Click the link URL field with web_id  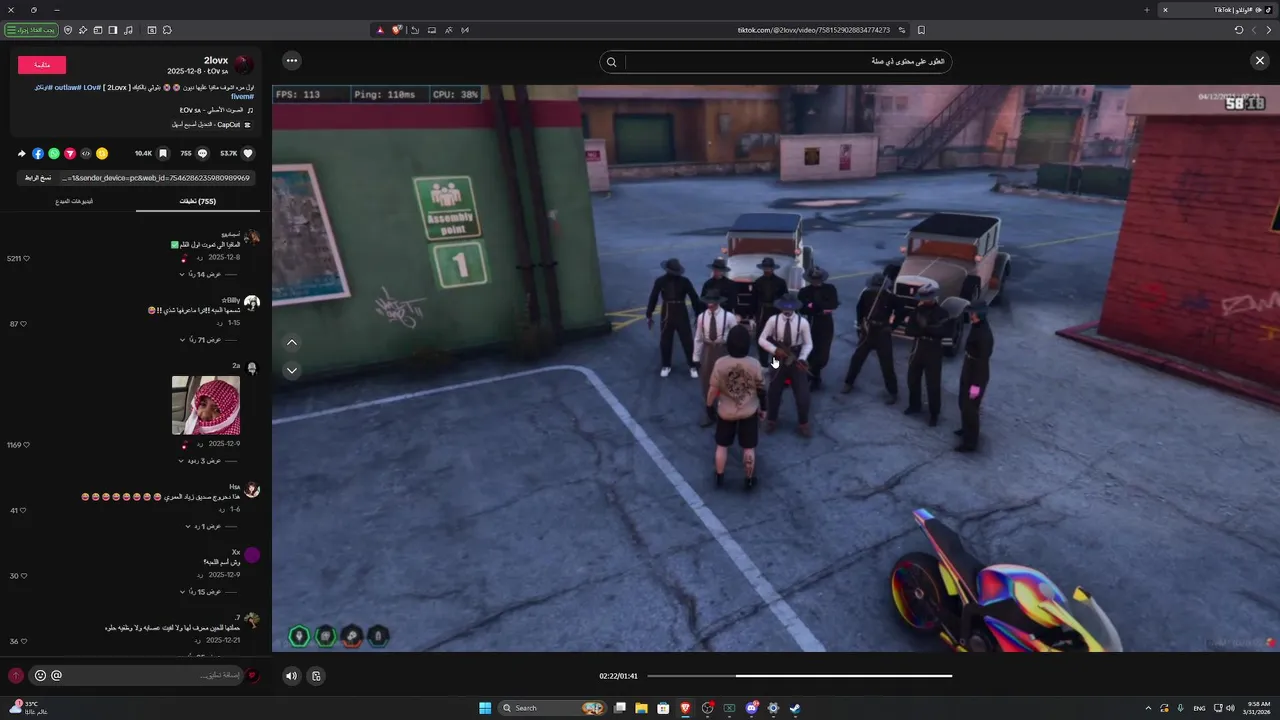(155, 178)
